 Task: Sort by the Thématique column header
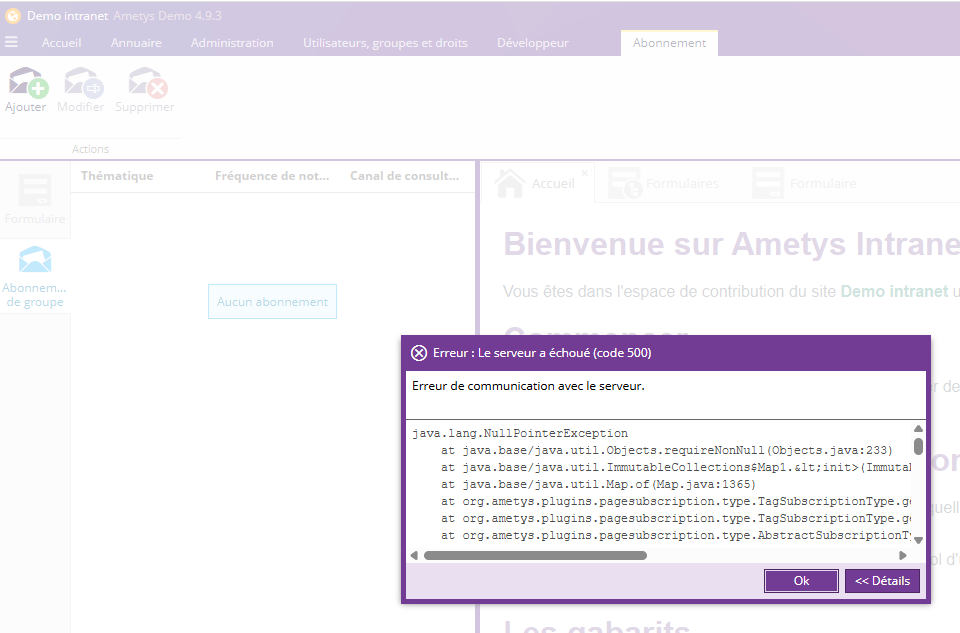[x=117, y=176]
